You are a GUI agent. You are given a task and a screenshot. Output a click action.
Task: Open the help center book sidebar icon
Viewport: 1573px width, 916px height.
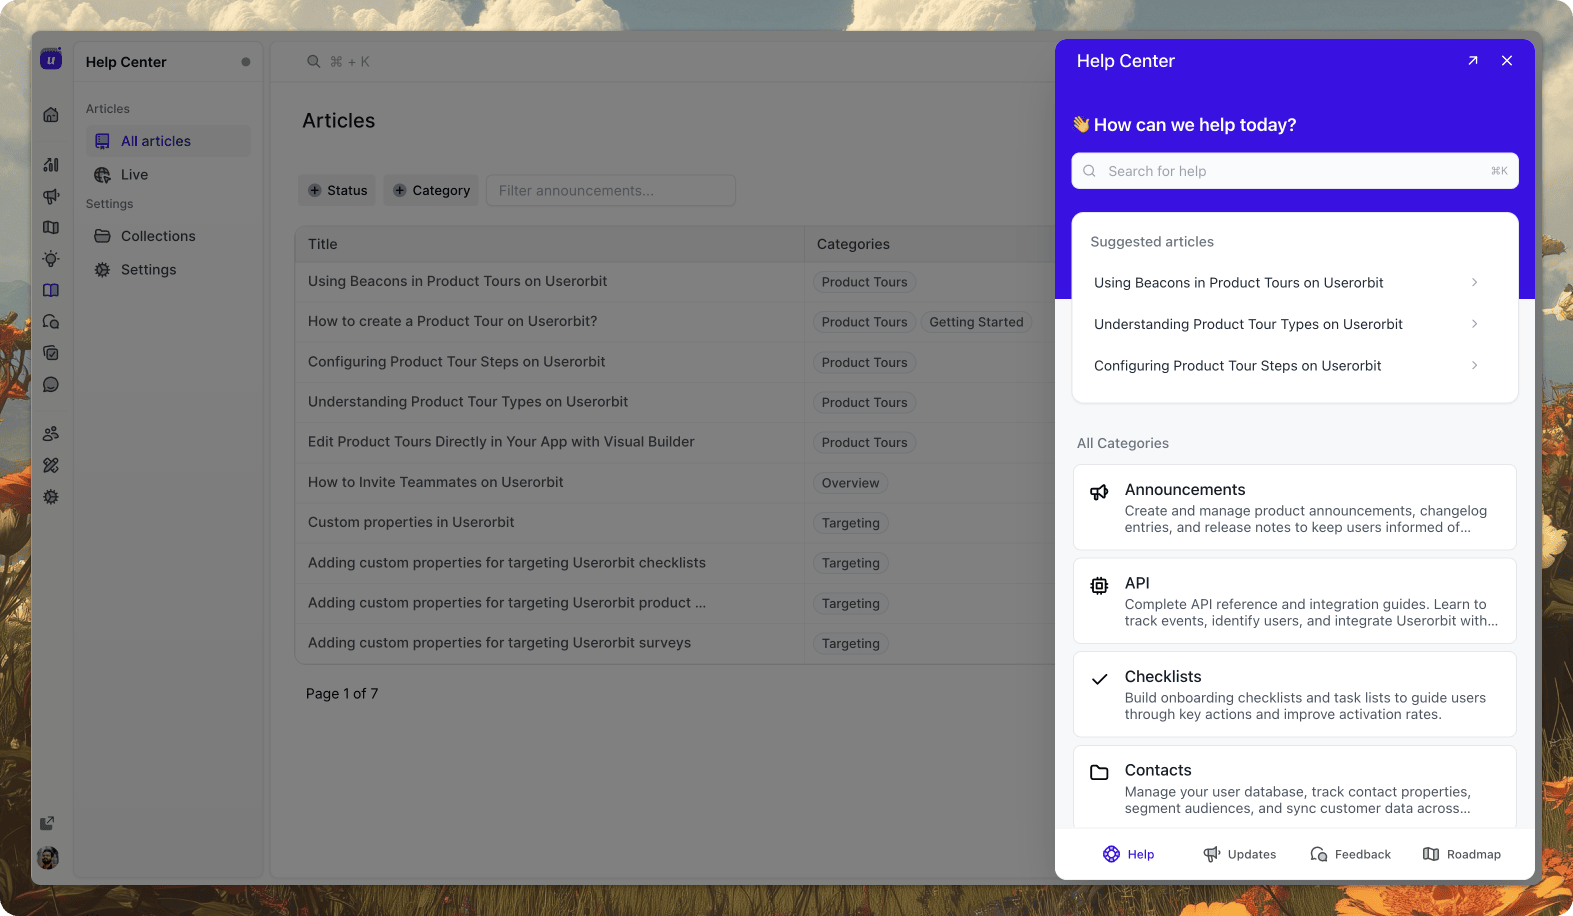click(x=51, y=290)
